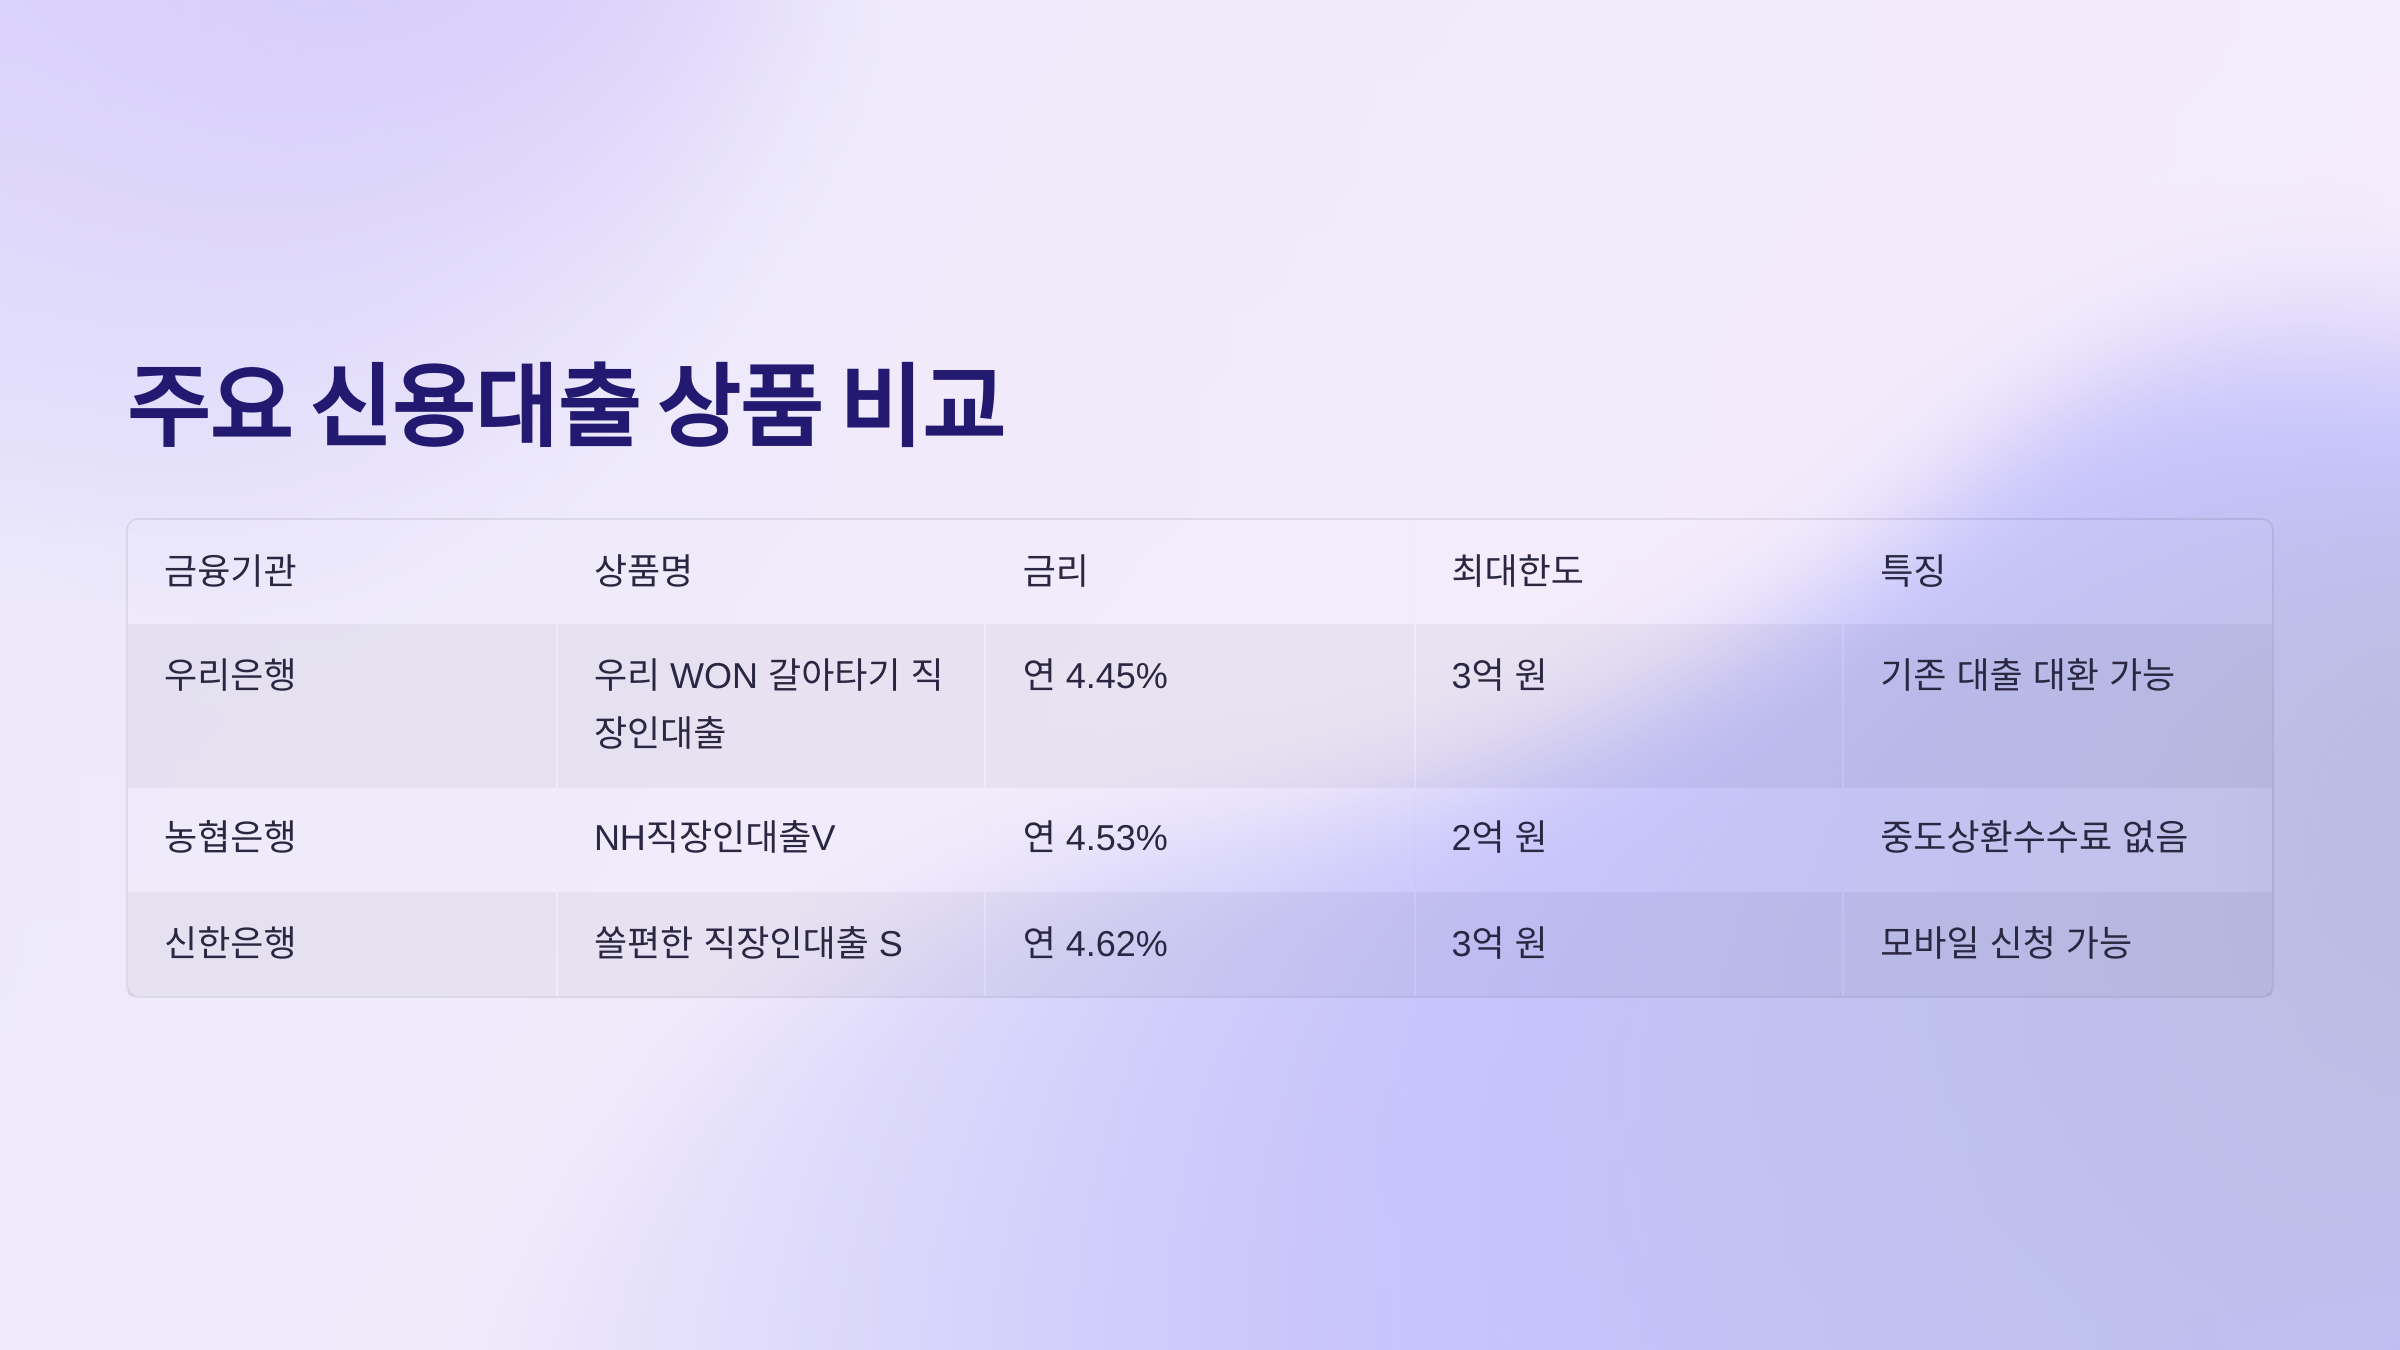
Task: Select the 상품명 column header
Action: point(643,571)
